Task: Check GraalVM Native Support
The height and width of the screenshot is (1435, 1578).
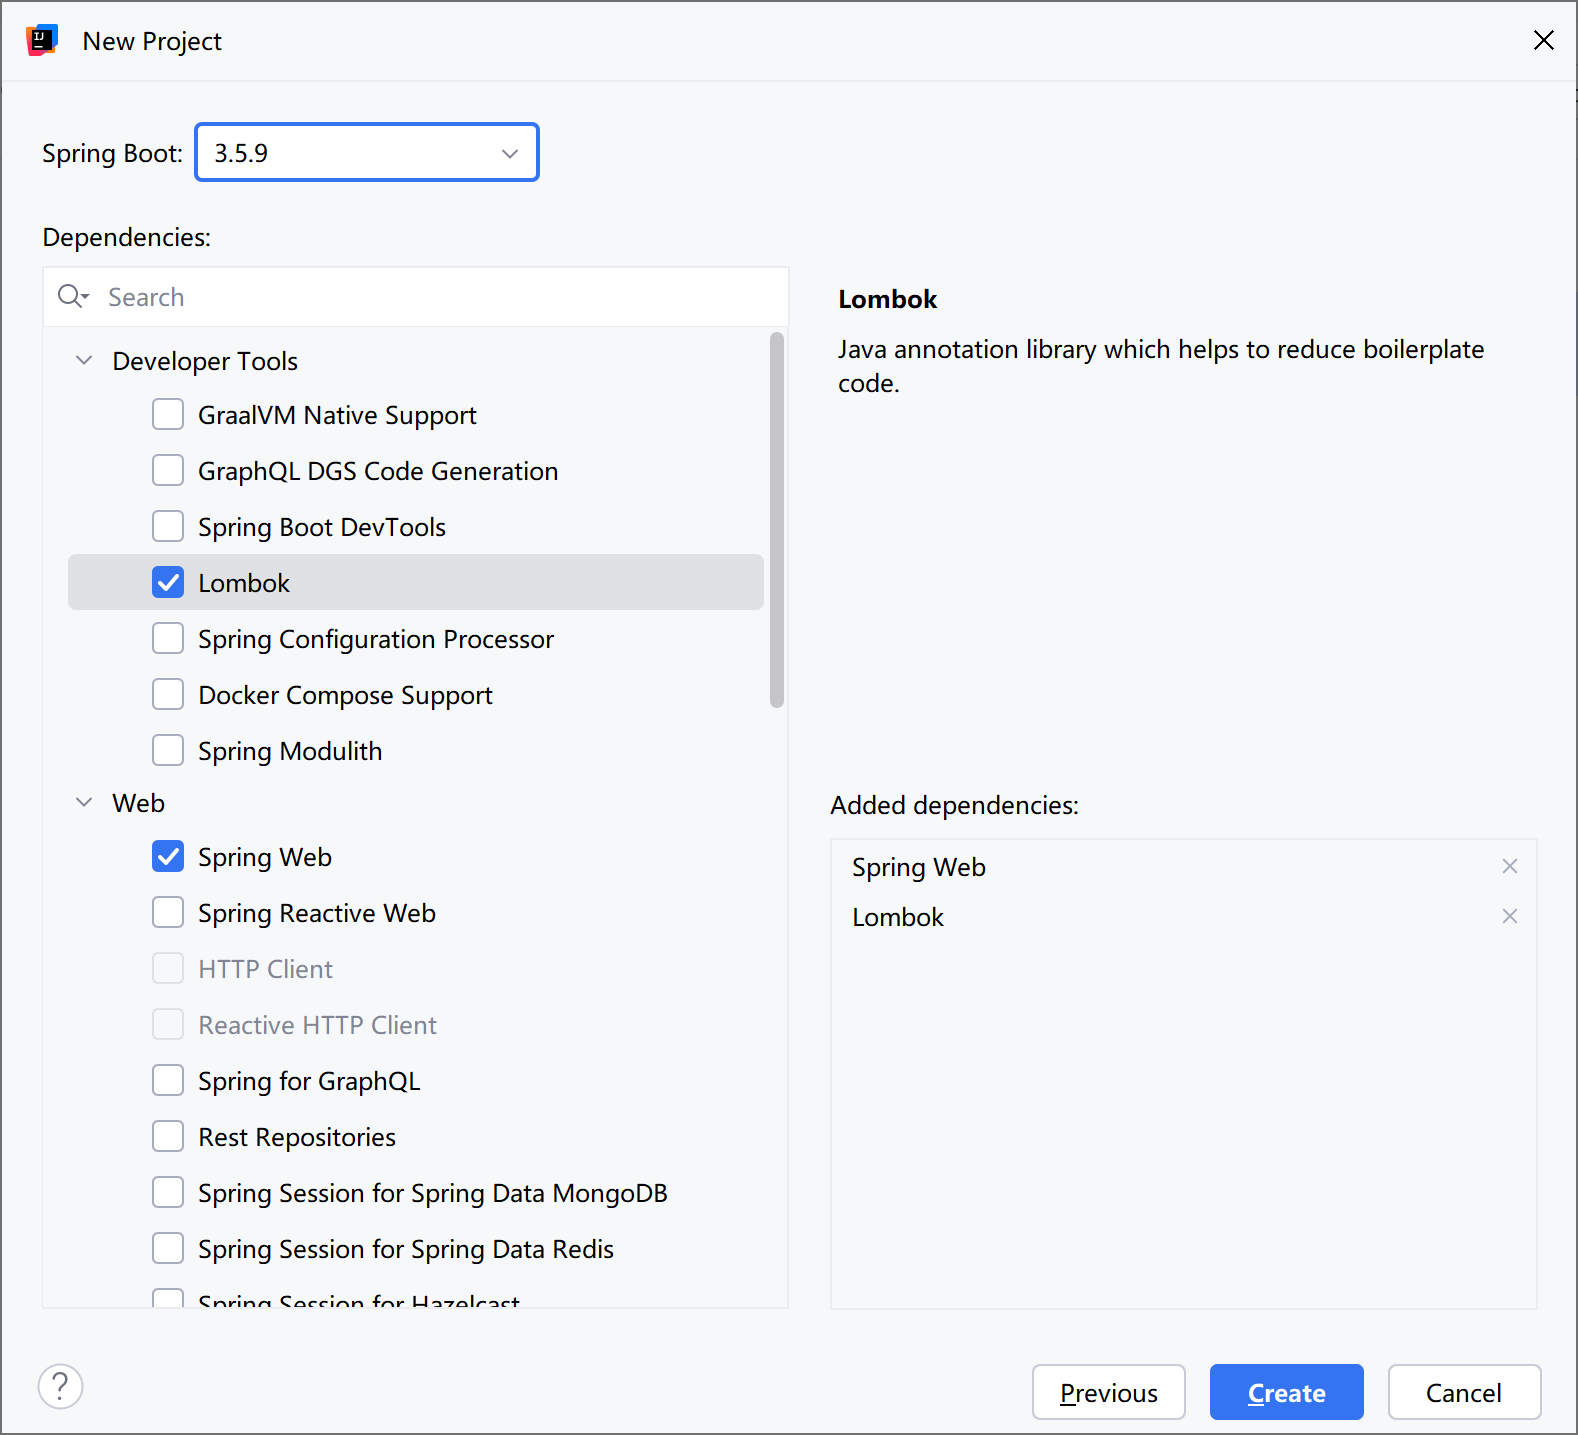Action: coord(168,414)
